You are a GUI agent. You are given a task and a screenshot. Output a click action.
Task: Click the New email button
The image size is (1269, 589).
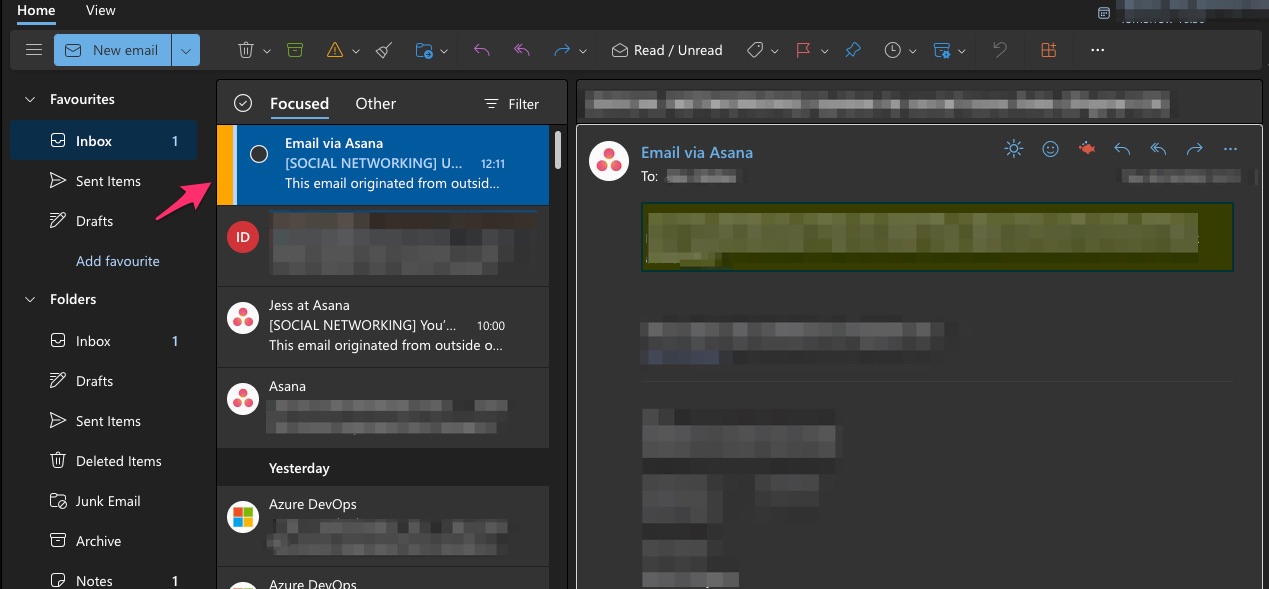tap(111, 49)
